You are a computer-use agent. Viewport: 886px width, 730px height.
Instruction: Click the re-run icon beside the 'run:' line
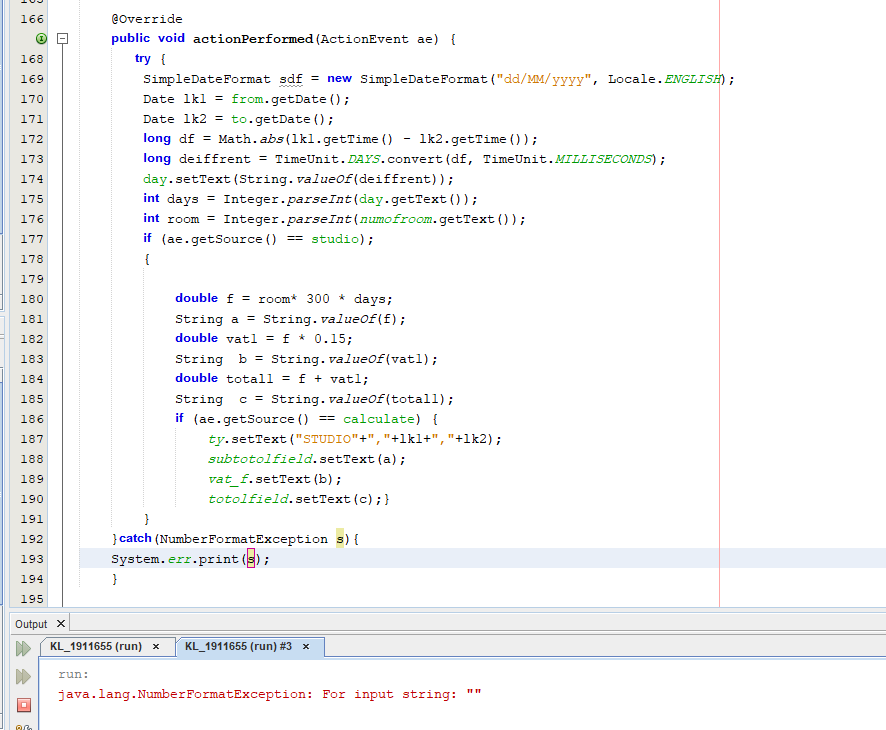[23, 676]
